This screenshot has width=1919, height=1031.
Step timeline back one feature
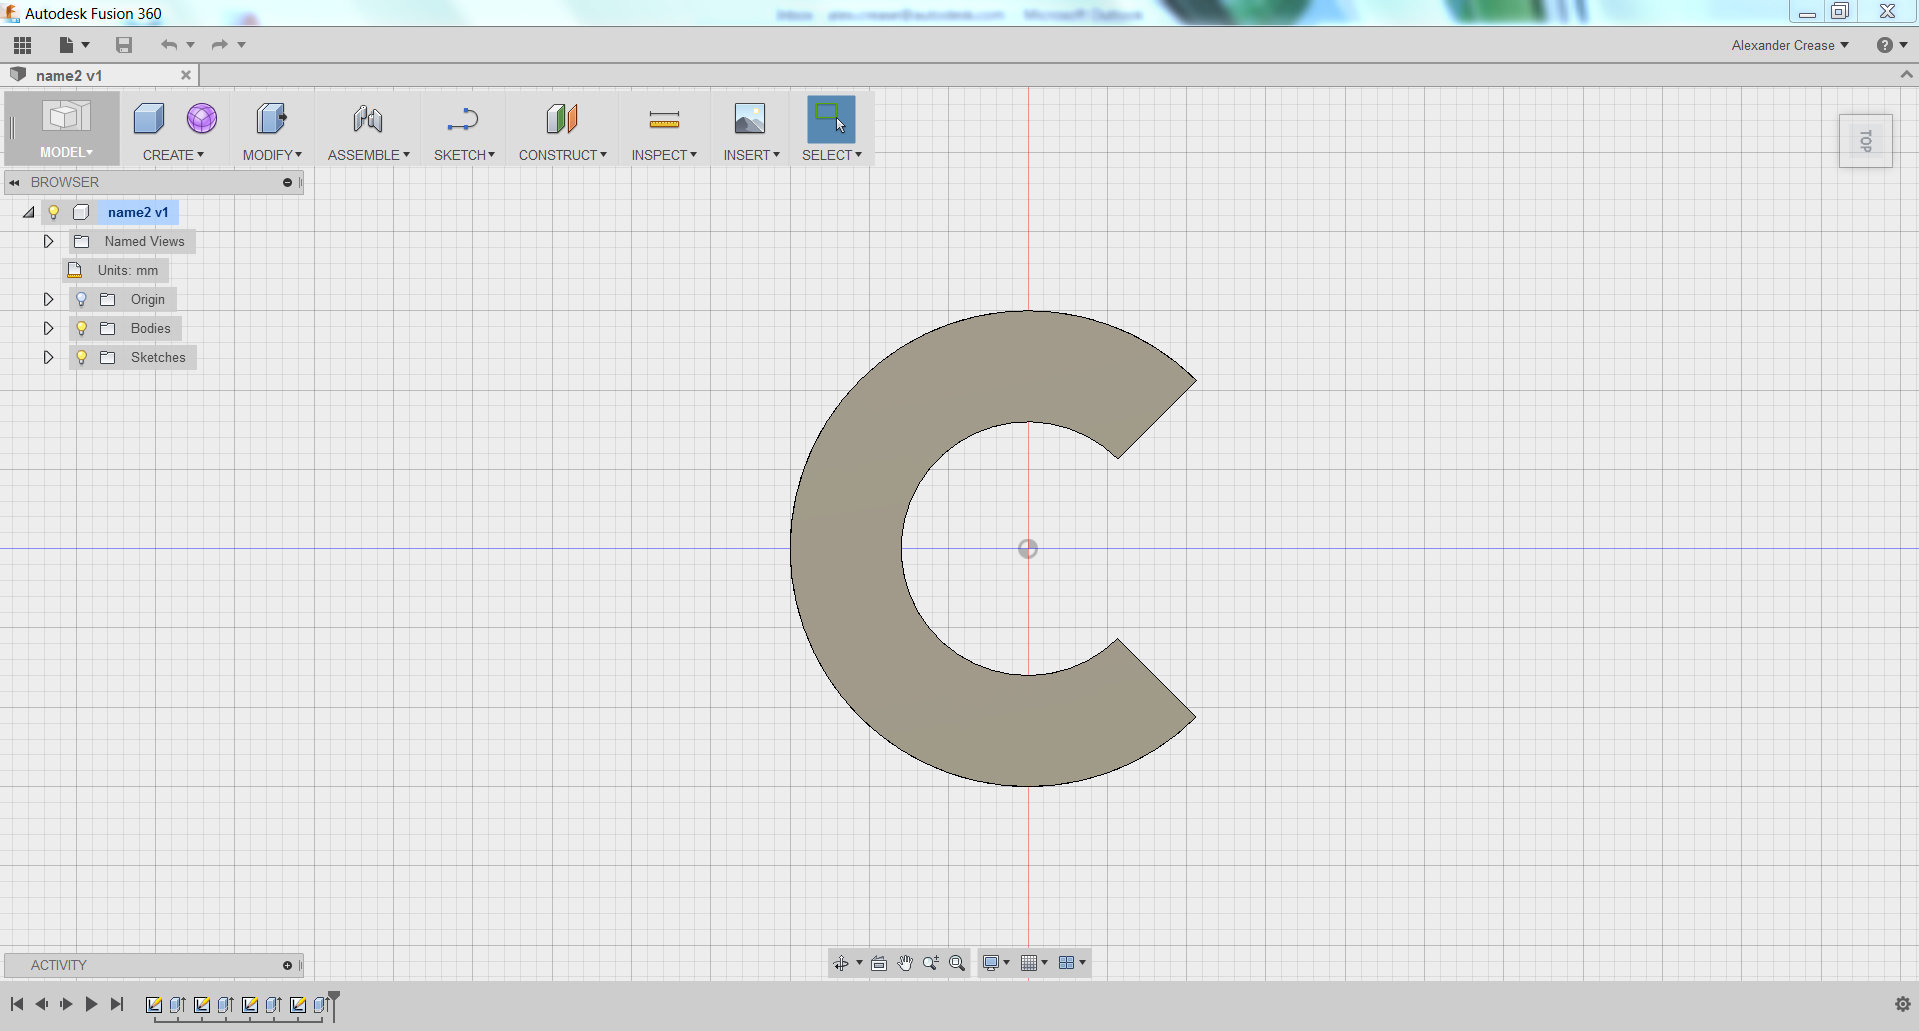point(41,1004)
